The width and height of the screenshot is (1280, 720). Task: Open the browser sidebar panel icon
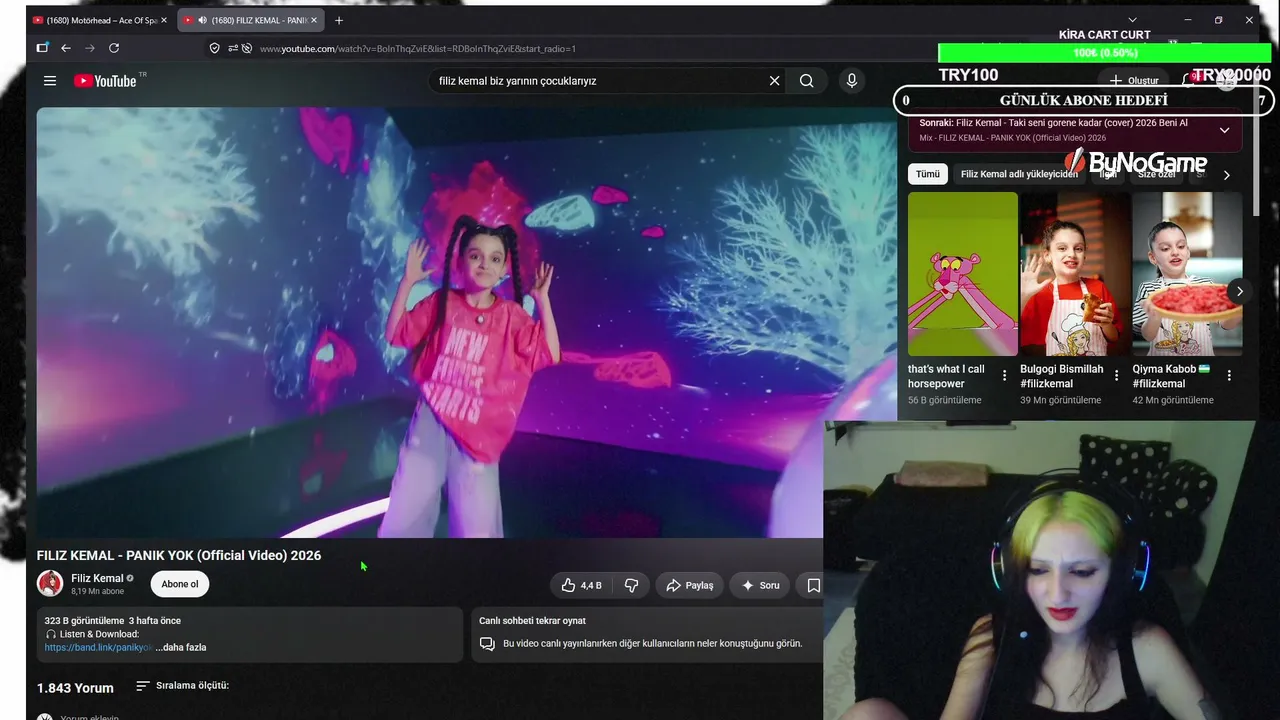pos(42,48)
